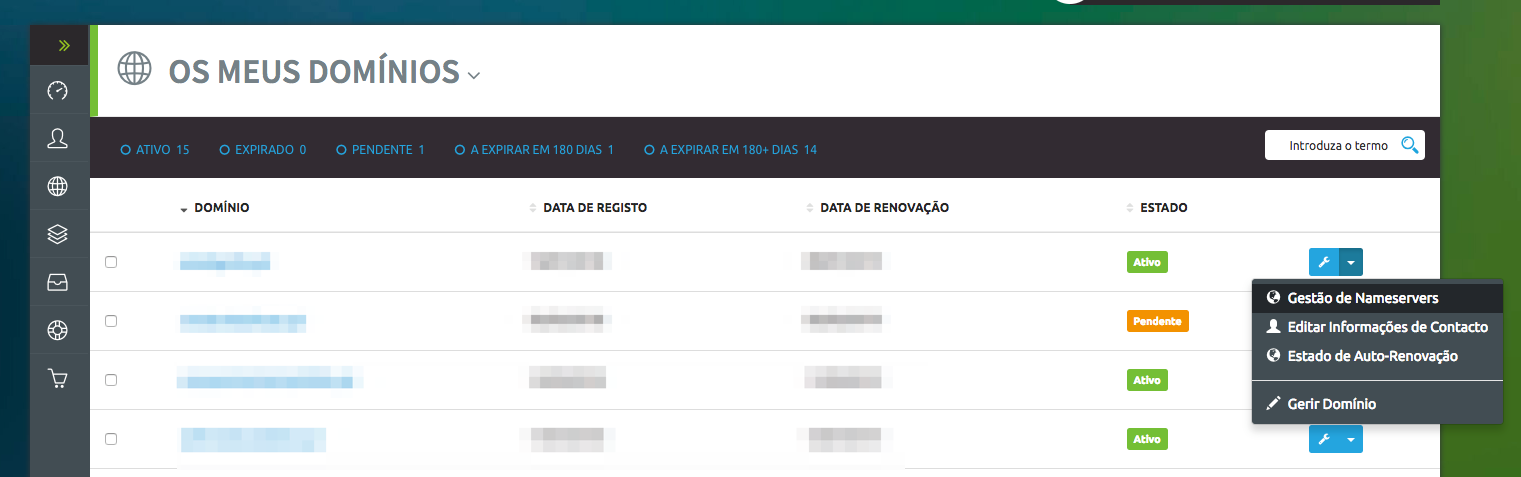The width and height of the screenshot is (1521, 477).
Task: Sort the table by Data de Registo
Action: click(x=594, y=208)
